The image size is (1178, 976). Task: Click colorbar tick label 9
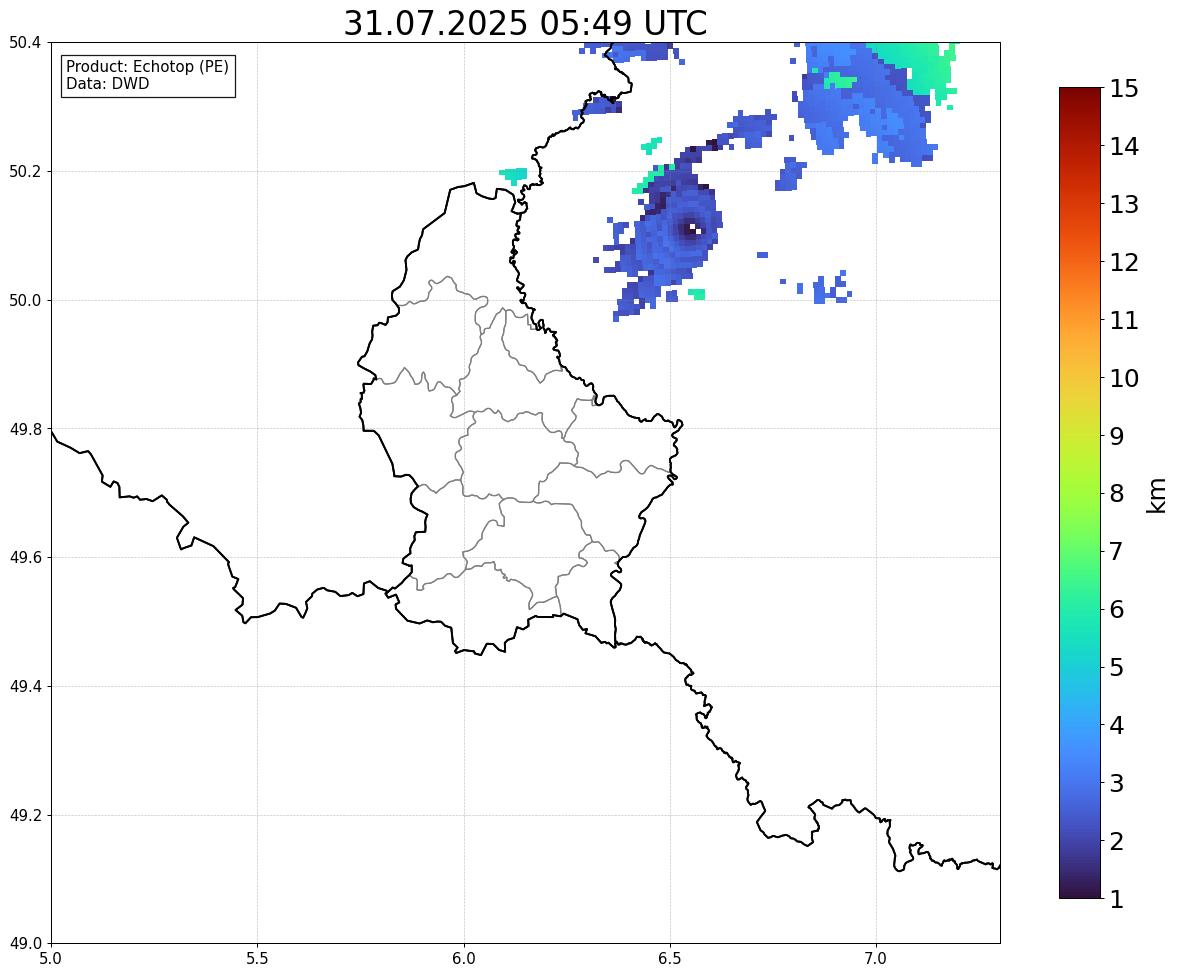1117,436
